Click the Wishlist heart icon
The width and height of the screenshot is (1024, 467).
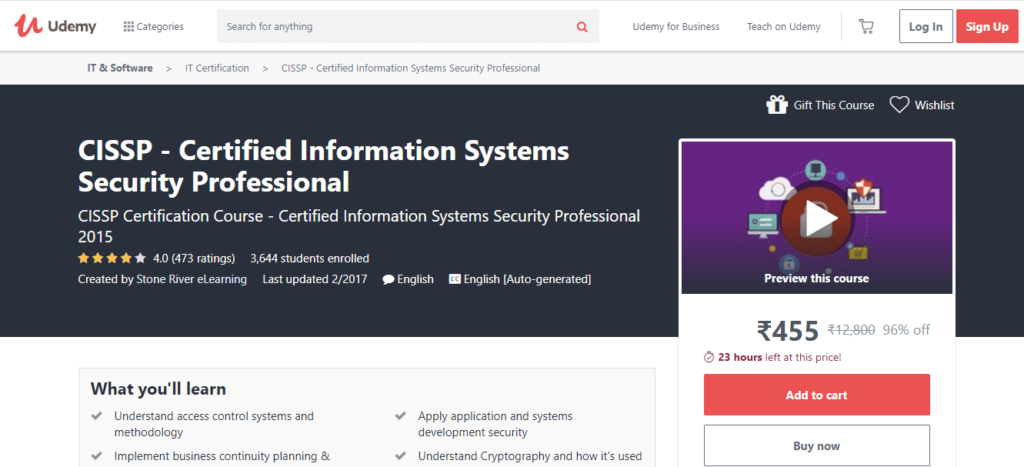point(899,105)
